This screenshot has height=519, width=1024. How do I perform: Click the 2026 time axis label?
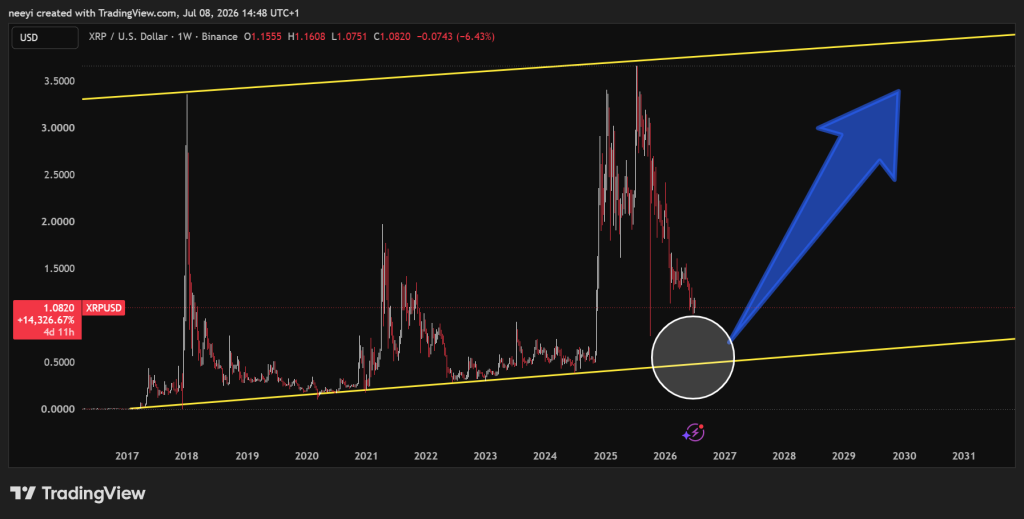665,456
